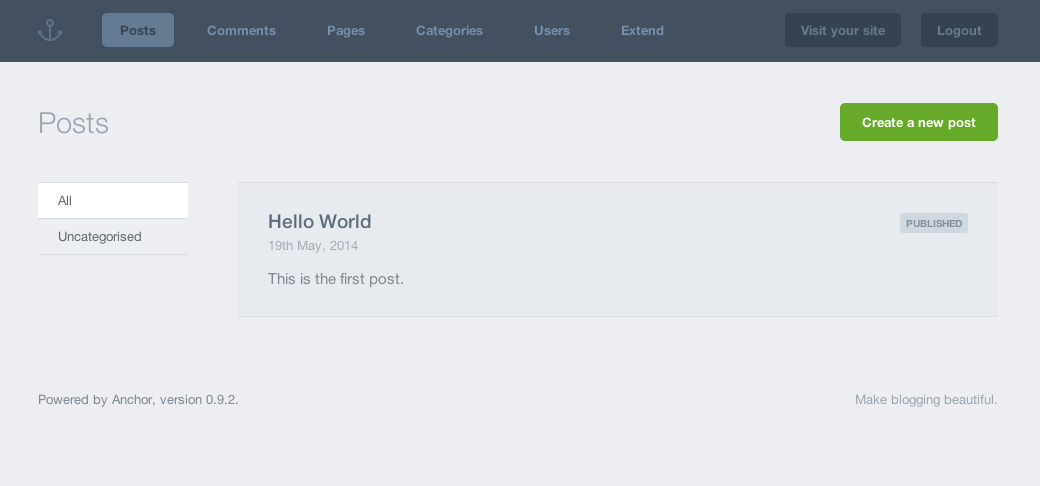
Task: Click the Powered by Anchor footer text
Action: click(95, 399)
